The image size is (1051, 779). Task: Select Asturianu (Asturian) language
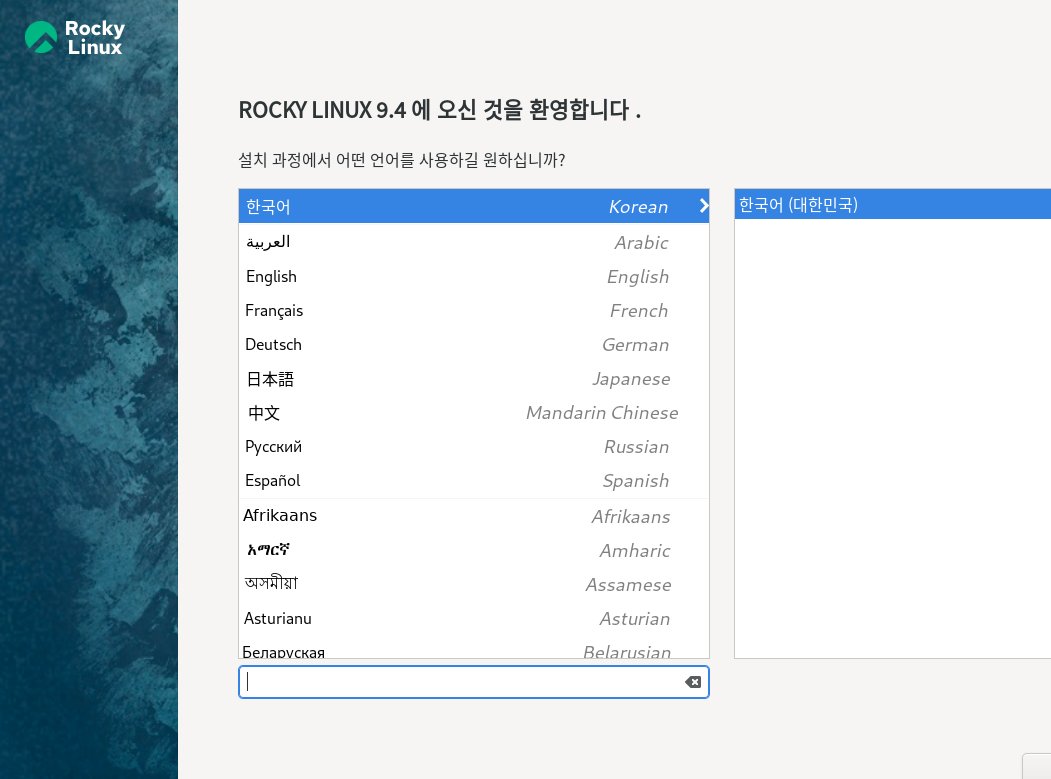coord(474,619)
